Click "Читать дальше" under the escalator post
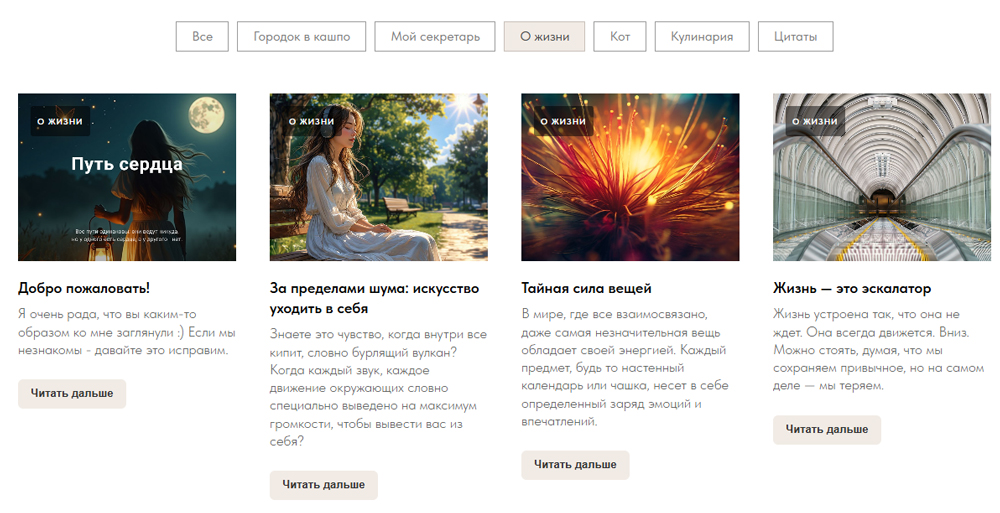This screenshot has width=1000, height=513. [x=827, y=430]
